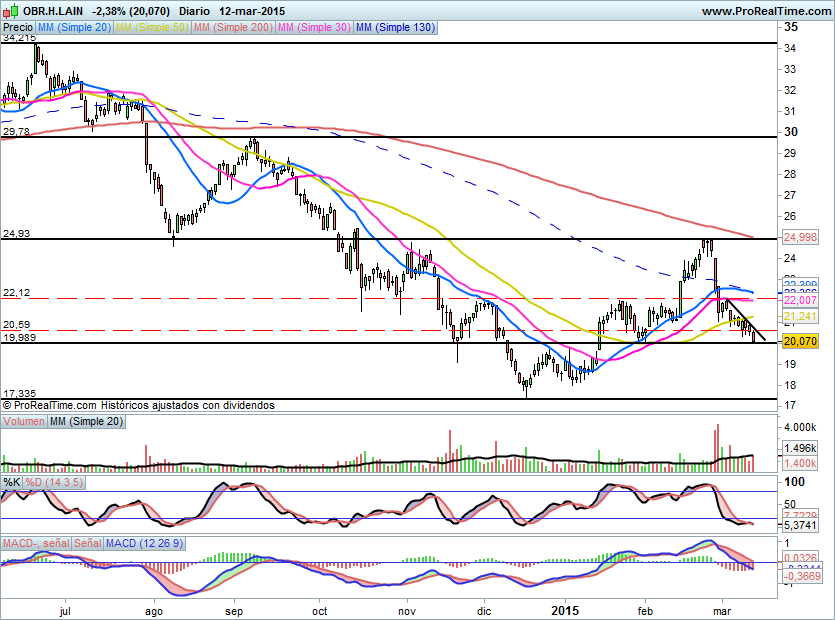Select the volume panel MM (Simple 20) label
This screenshot has width=835, height=620.
pos(86,423)
